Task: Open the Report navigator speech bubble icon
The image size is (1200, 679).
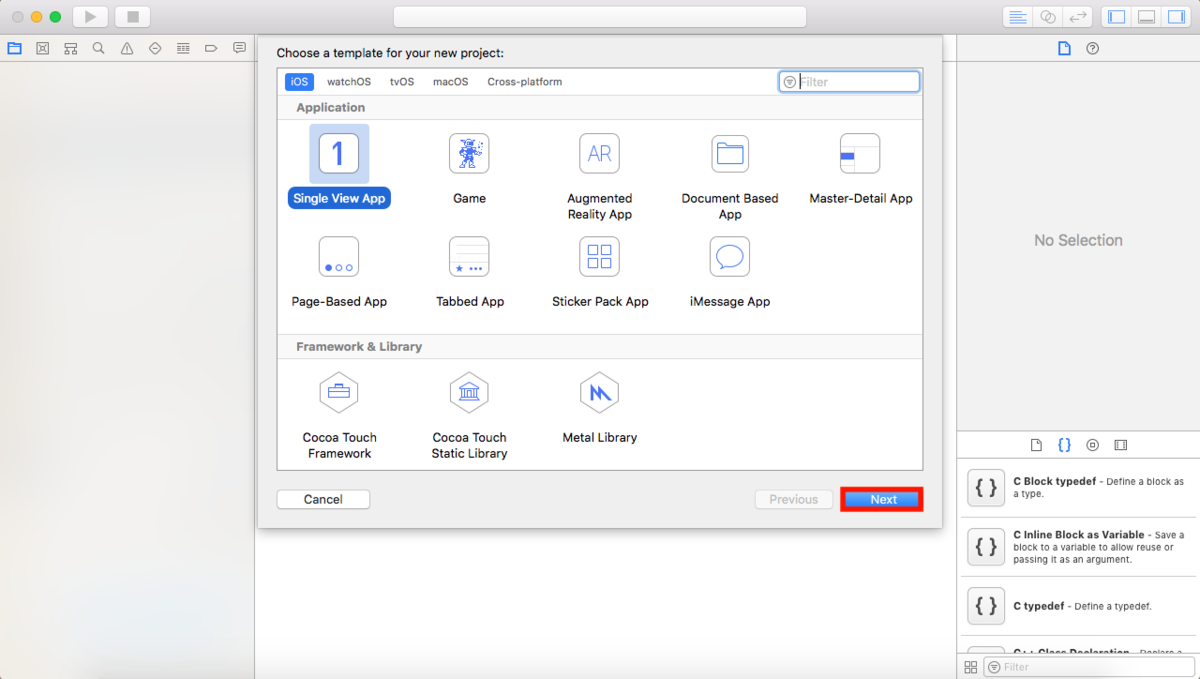Action: point(239,48)
